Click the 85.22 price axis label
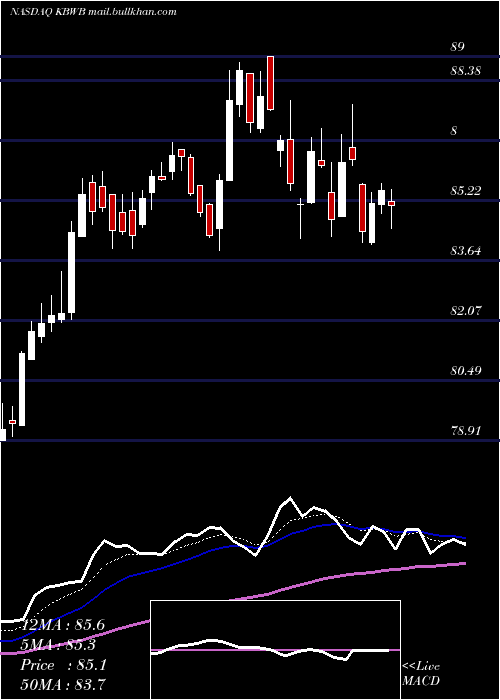Viewport: 500px width, 700px height. coord(466,191)
